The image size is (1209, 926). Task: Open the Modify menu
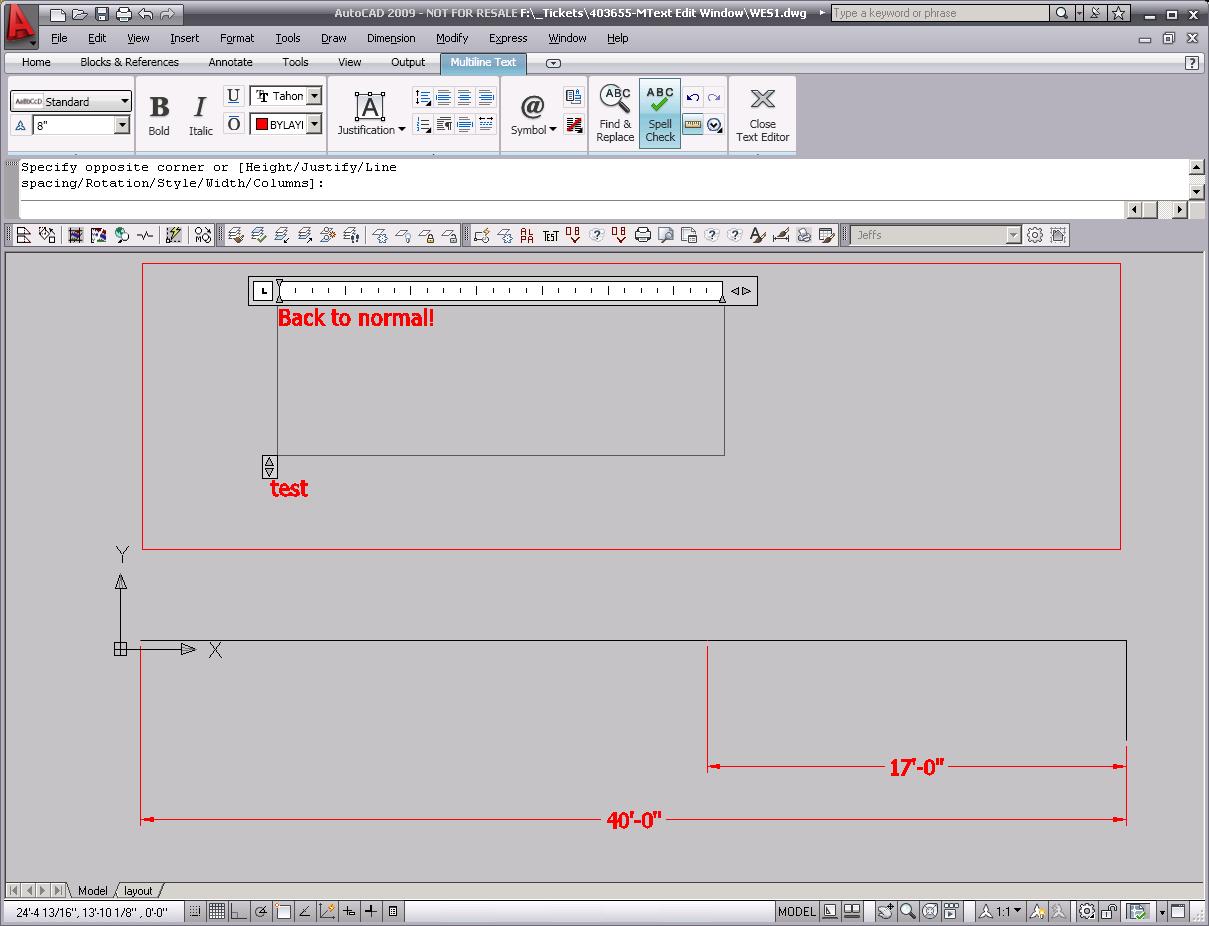(452, 38)
